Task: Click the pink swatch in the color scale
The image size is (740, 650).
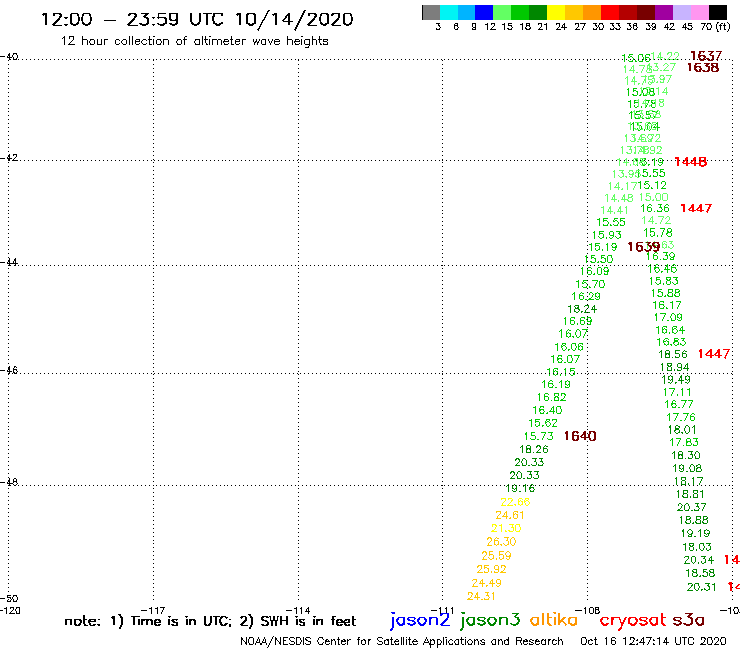Action: coord(699,13)
